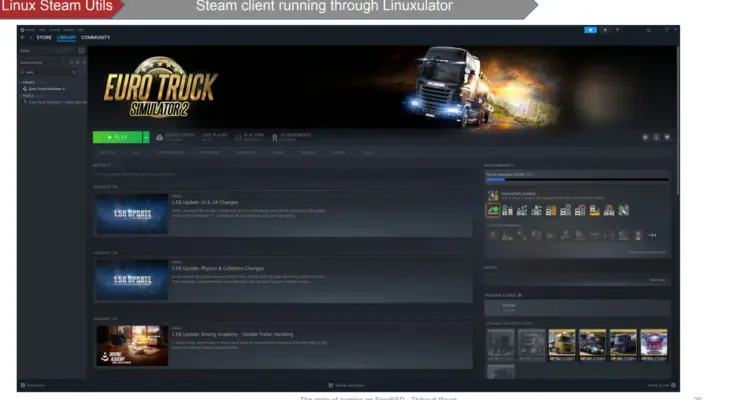Click the favorite heart icon

pos(666,137)
